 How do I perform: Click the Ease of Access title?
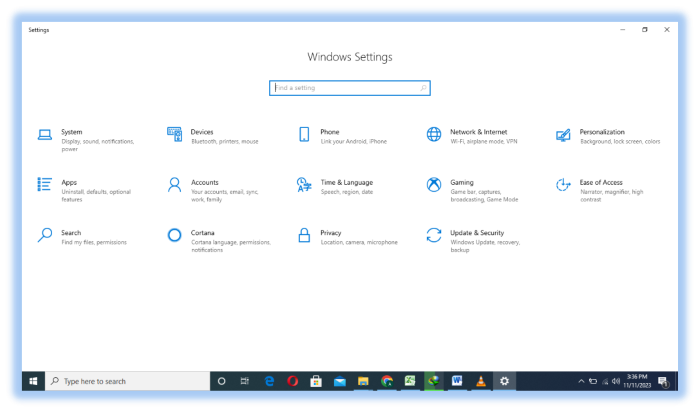pos(601,183)
